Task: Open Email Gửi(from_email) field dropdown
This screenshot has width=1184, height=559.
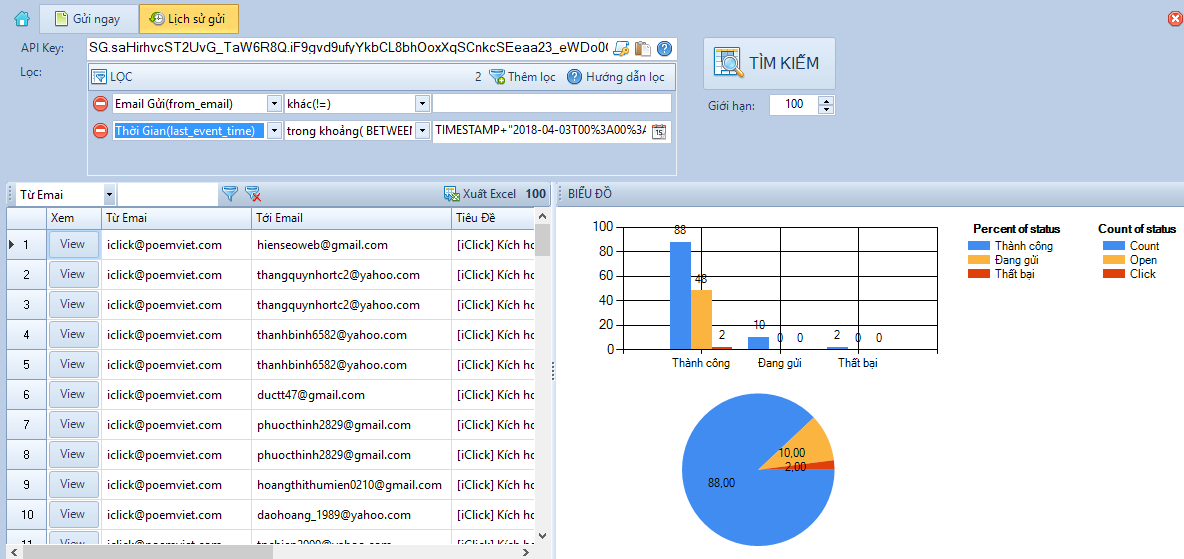Action: click(274, 103)
